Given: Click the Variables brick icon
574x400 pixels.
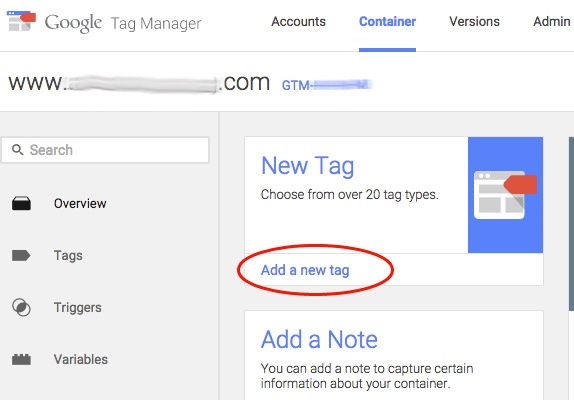Looking at the screenshot, I should point(21,359).
